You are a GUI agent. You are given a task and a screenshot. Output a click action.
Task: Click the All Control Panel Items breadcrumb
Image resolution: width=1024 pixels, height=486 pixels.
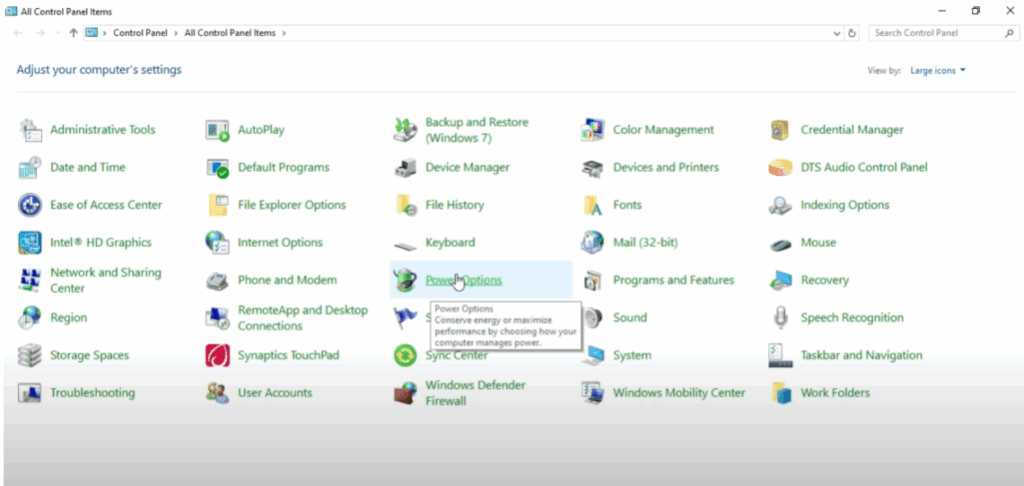230,33
